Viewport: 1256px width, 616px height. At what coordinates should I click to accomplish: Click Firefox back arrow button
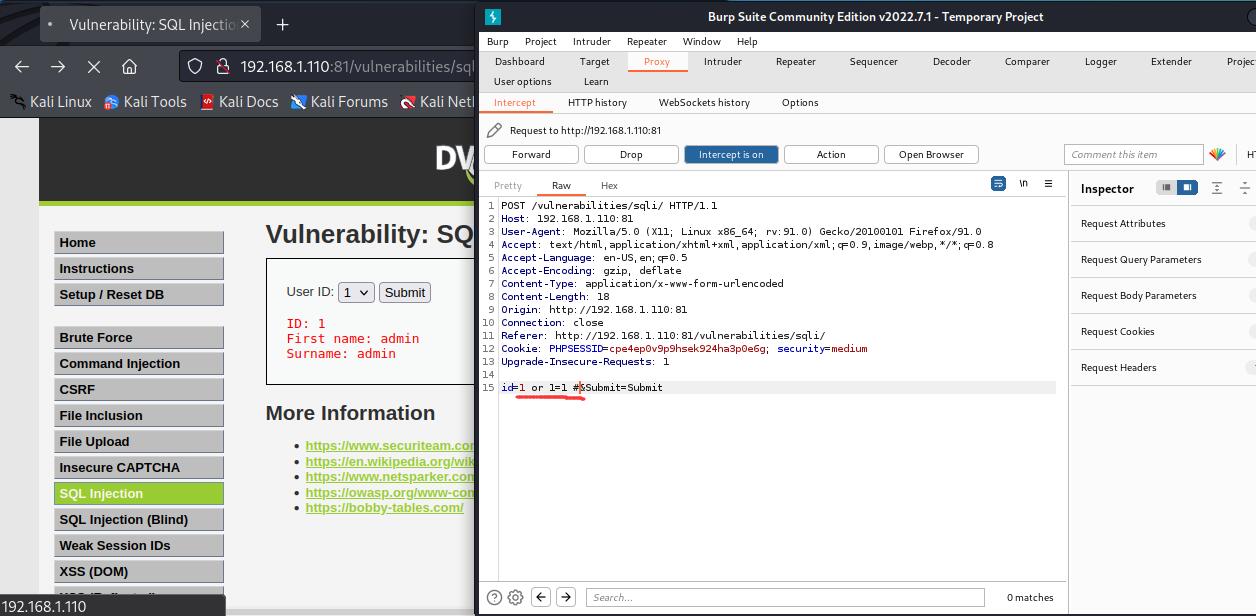pyautogui.click(x=22, y=66)
